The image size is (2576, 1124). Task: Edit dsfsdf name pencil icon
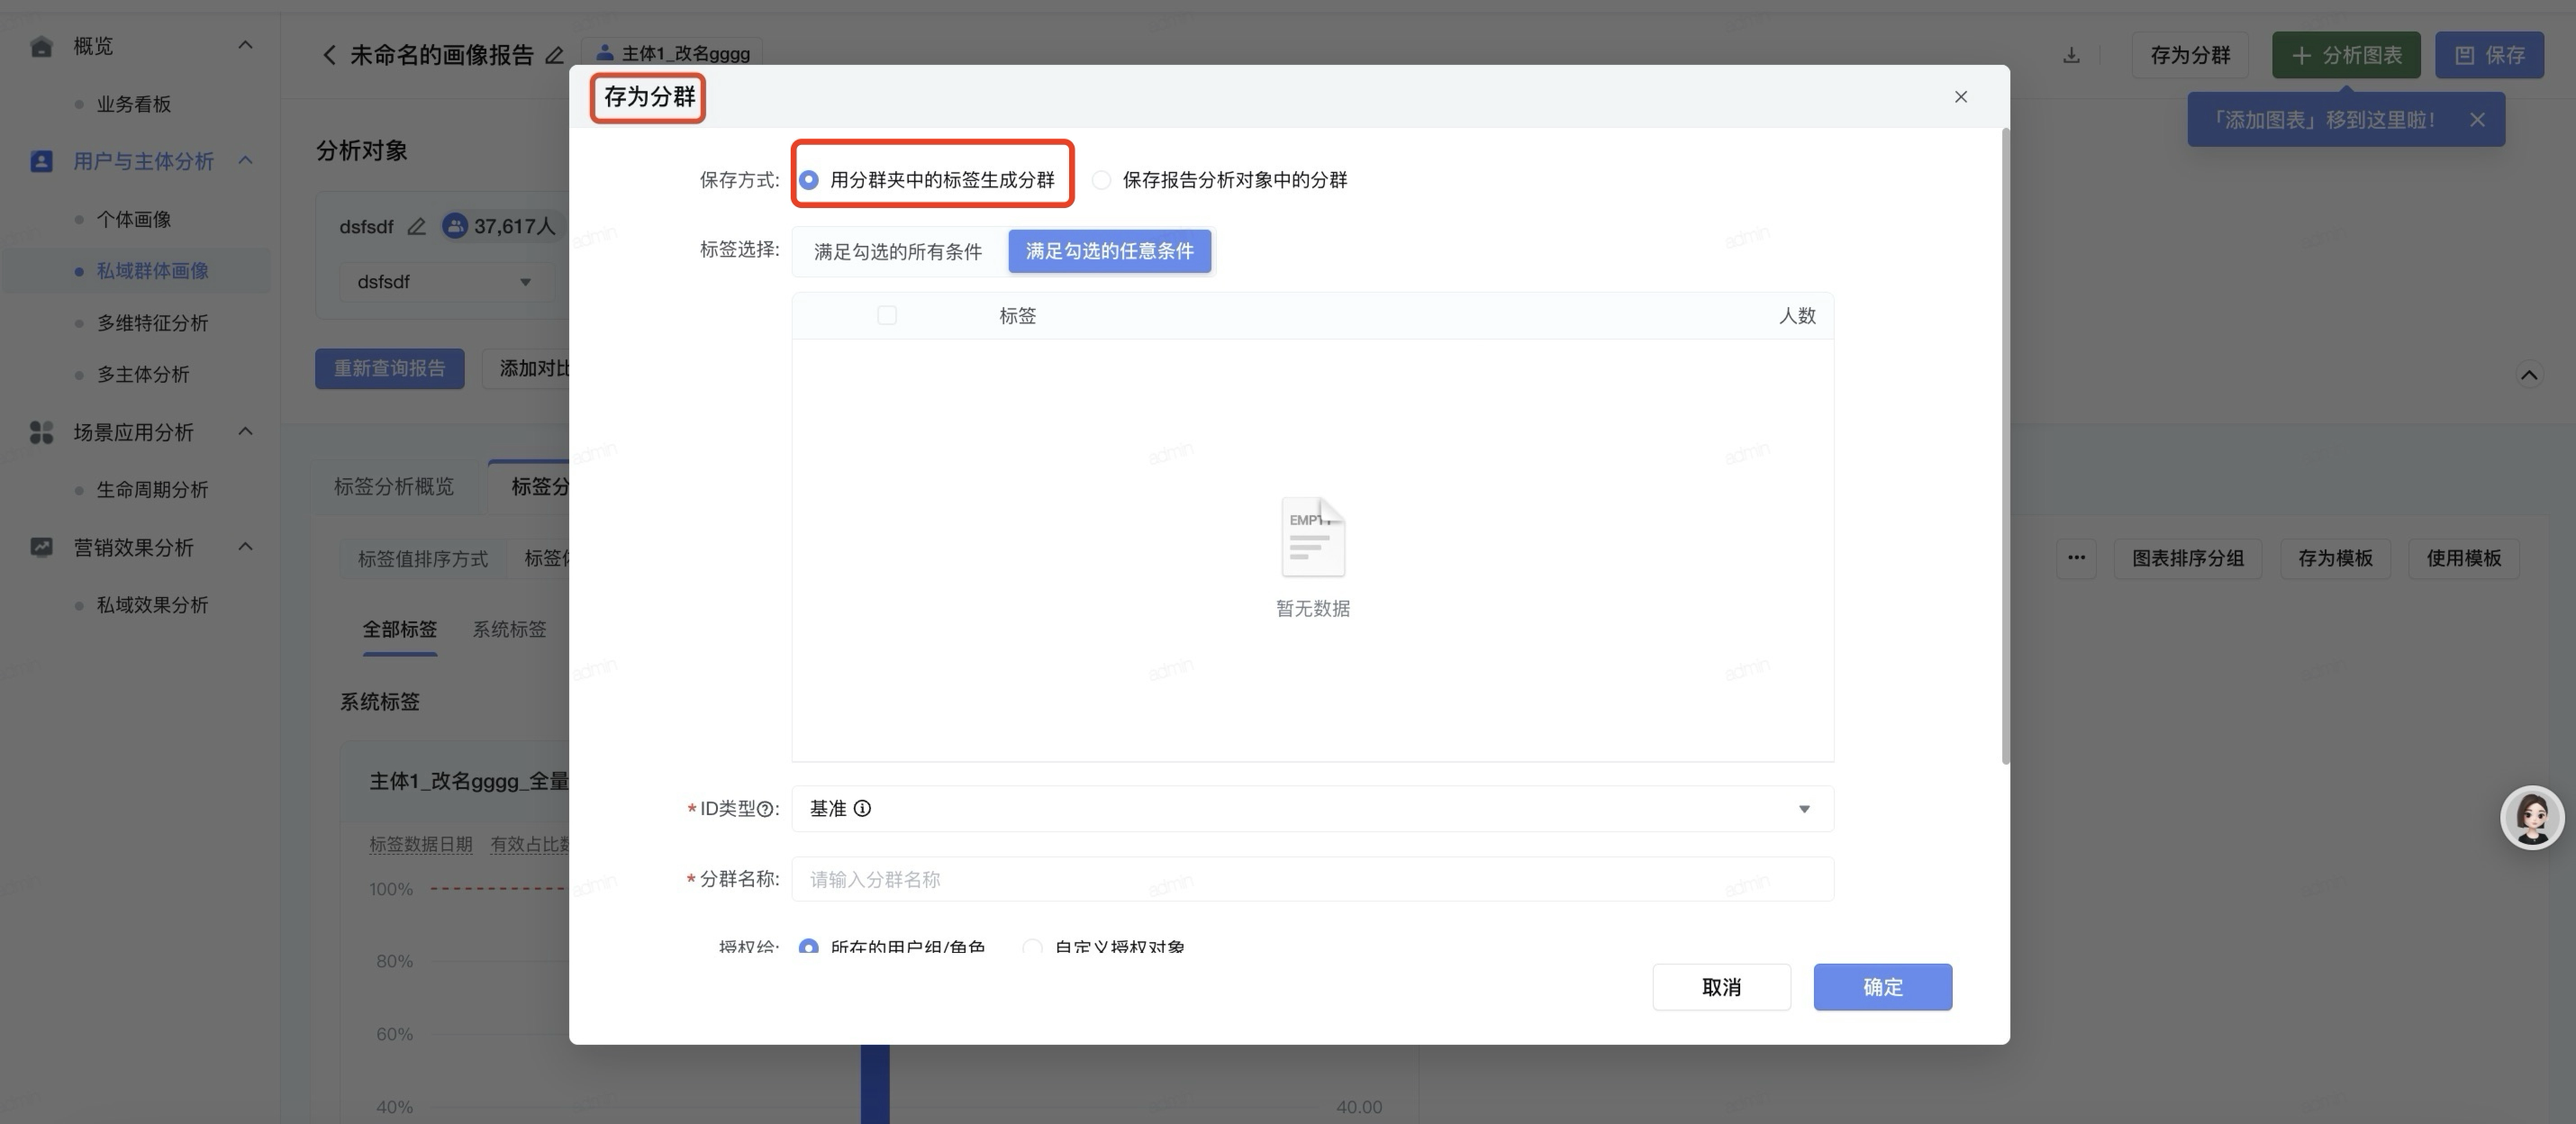[417, 227]
